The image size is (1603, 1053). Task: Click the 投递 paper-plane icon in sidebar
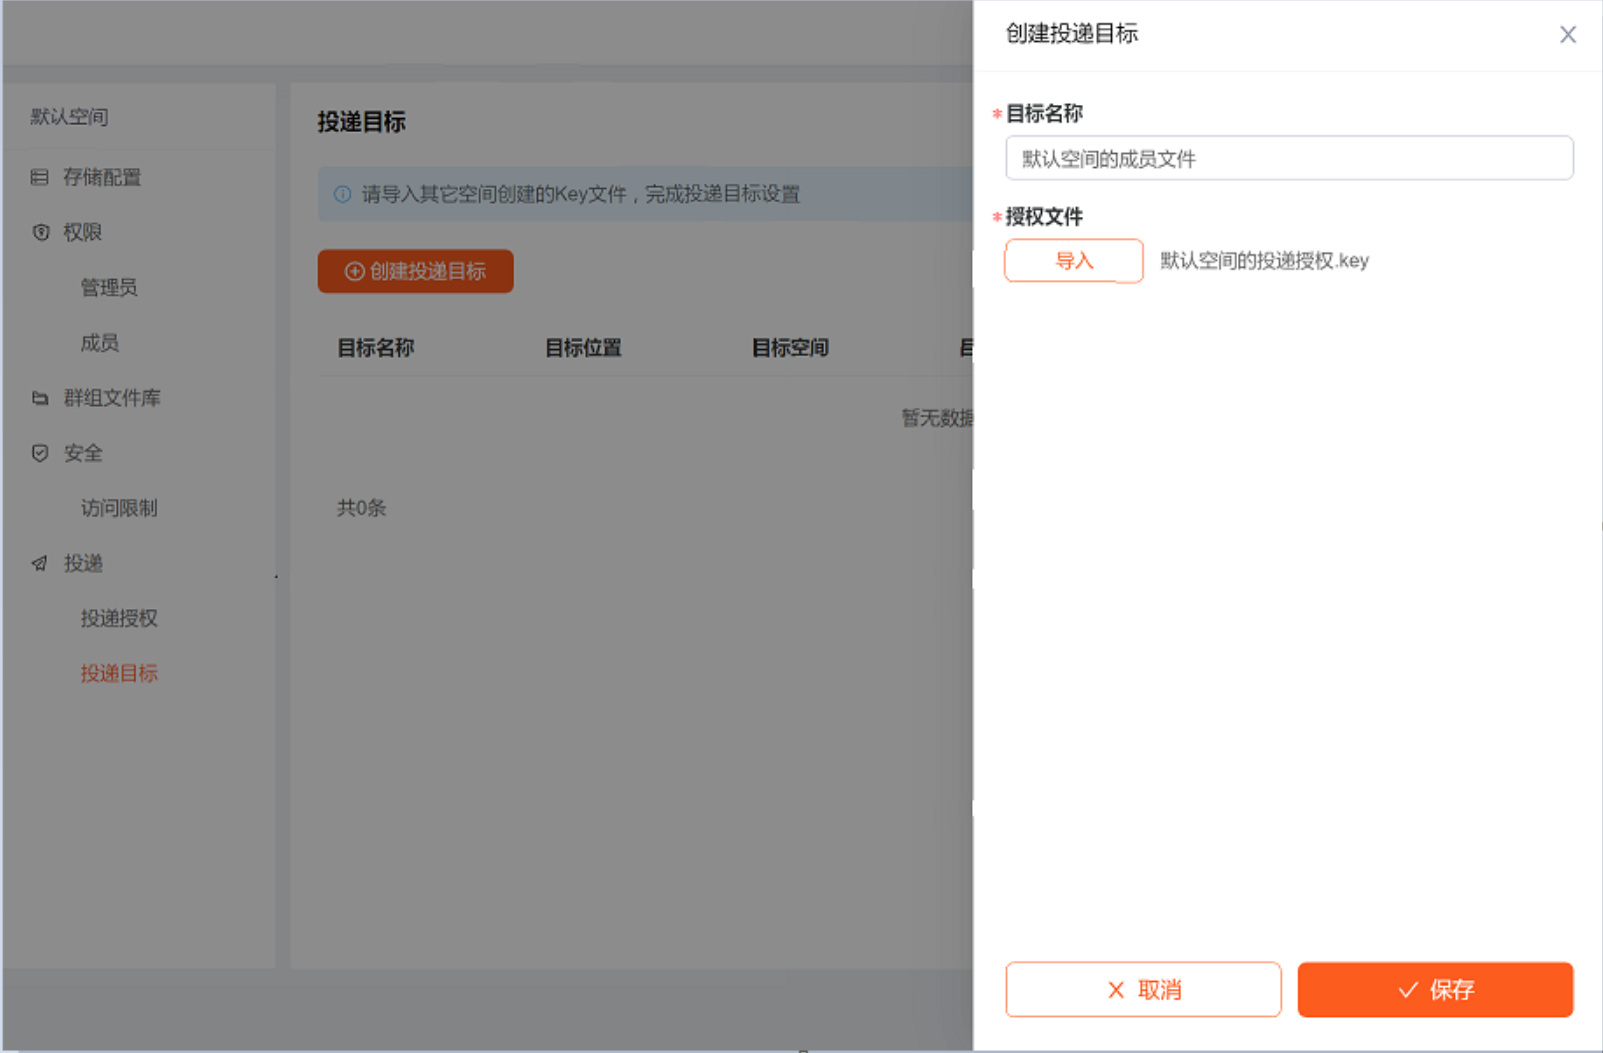[x=40, y=563]
